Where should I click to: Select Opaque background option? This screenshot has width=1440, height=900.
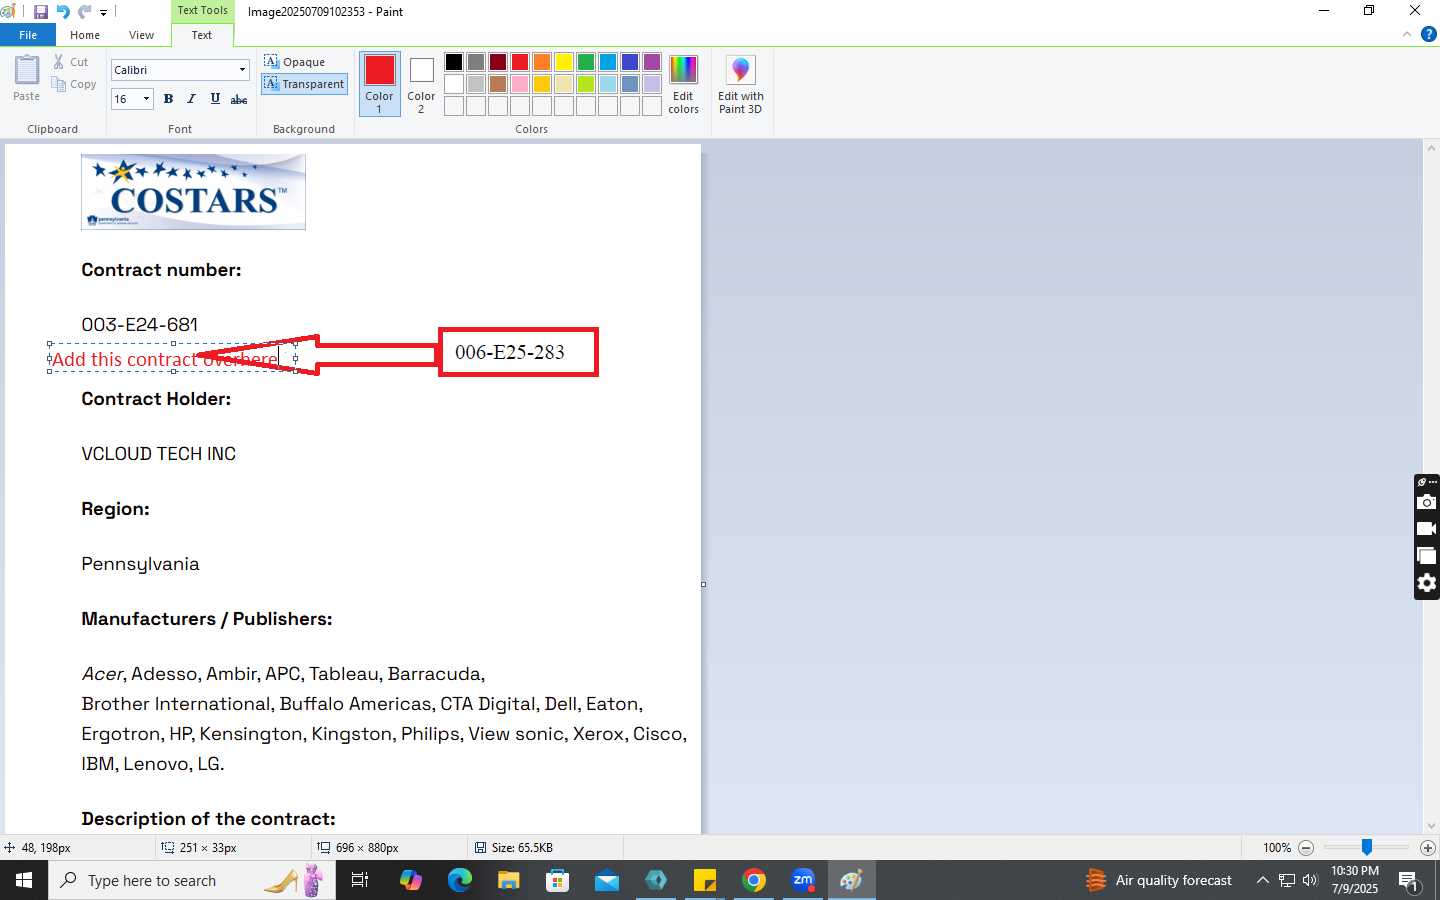pyautogui.click(x=295, y=62)
